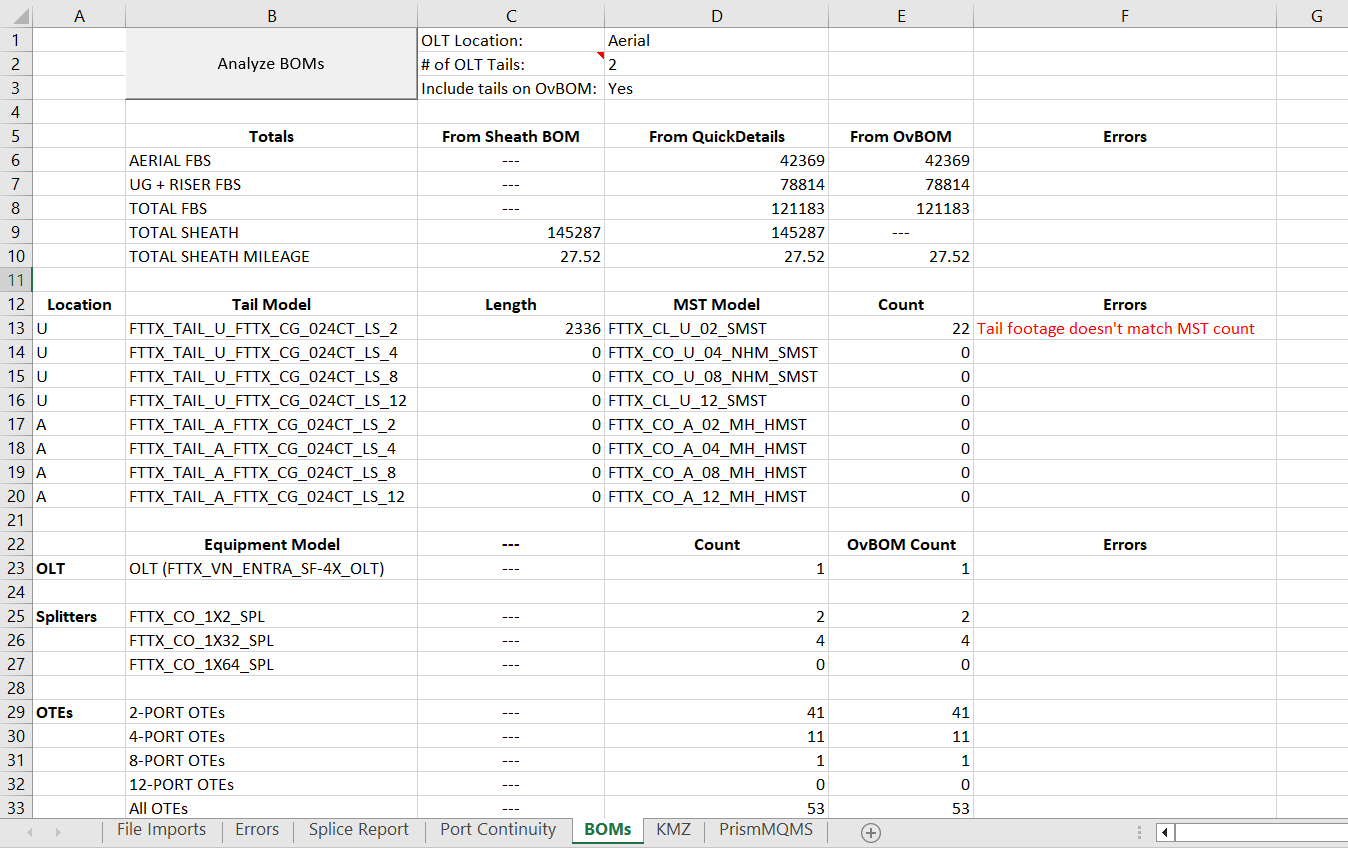Click FTTX_TAIL_U_FTTX_CG_024CT_LS_2 cell
Screen dimensions: 1348x848
point(271,329)
